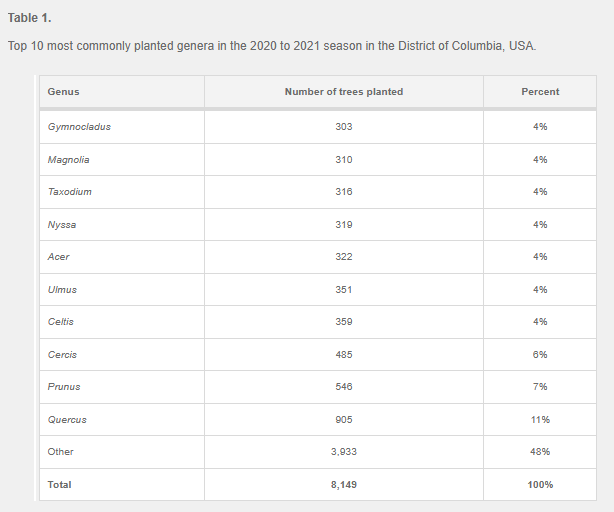614x512 pixels.
Task: Click the Celtis genus name
Action: click(x=61, y=322)
